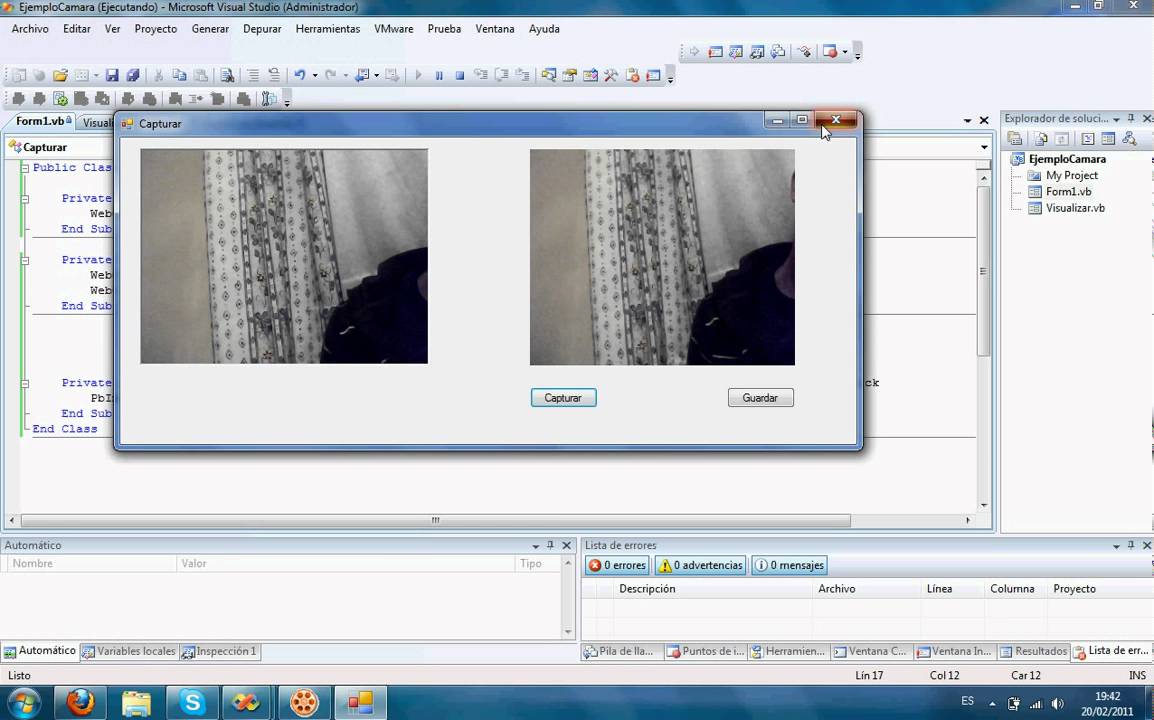Click the Open File folder icon
Screen dimensions: 1154x720
[60, 75]
